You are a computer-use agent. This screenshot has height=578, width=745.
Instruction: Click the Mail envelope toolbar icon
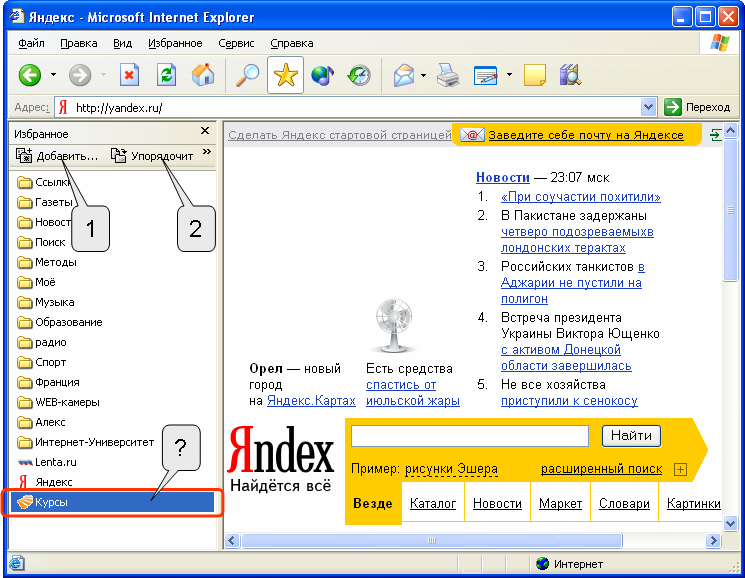(x=404, y=75)
